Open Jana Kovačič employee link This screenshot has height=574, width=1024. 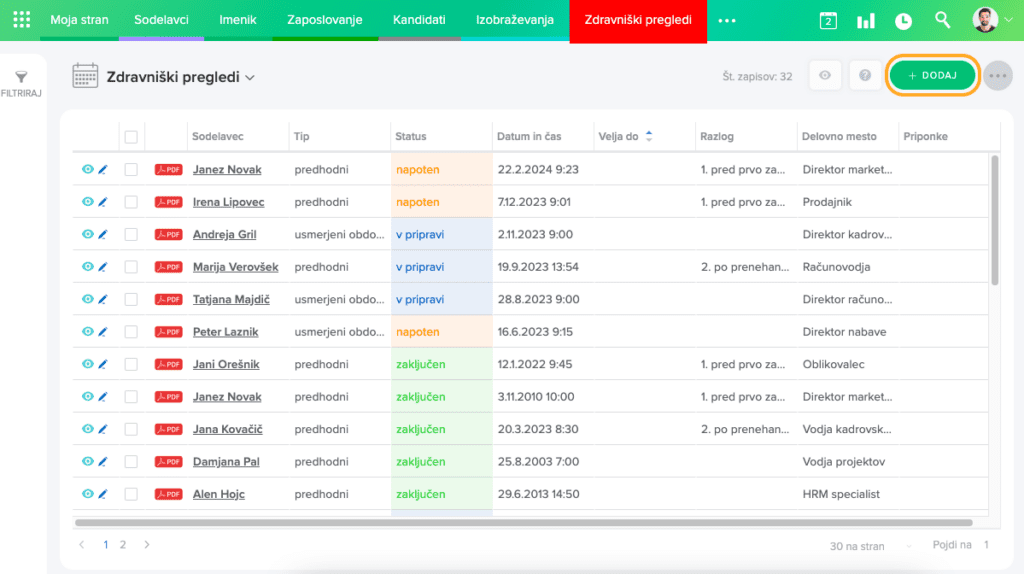[227, 429]
